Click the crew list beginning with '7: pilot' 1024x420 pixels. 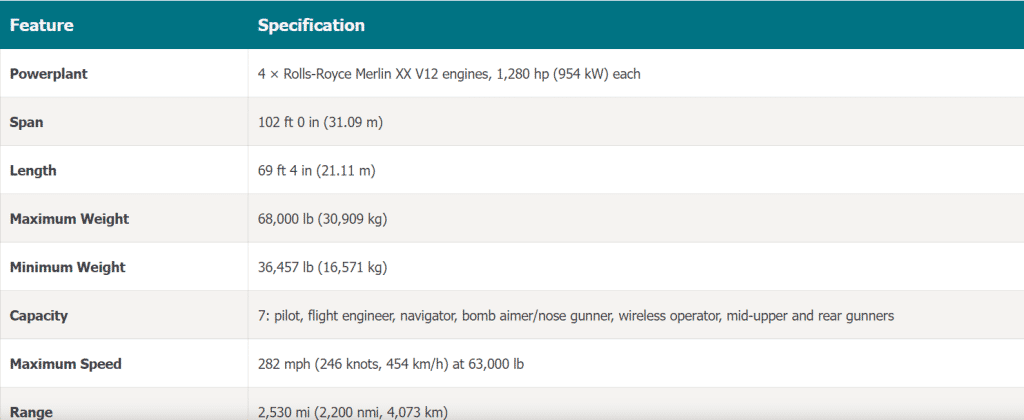[575, 316]
